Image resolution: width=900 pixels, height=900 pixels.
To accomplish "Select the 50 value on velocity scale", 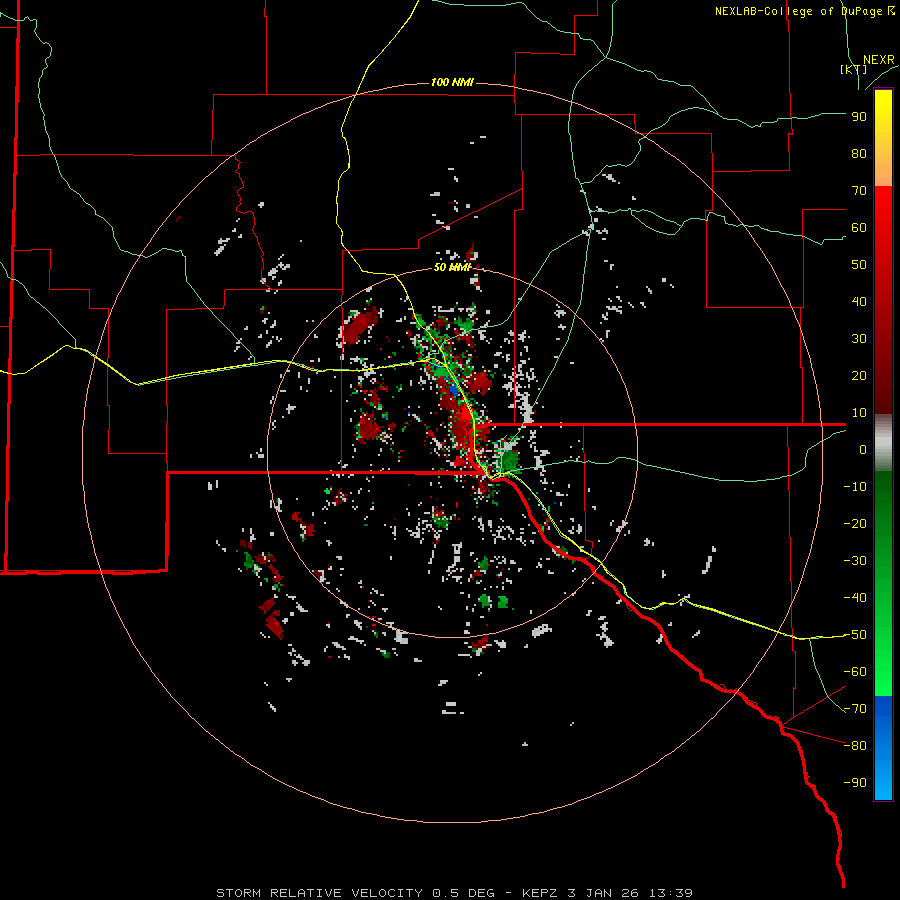I will [x=859, y=265].
